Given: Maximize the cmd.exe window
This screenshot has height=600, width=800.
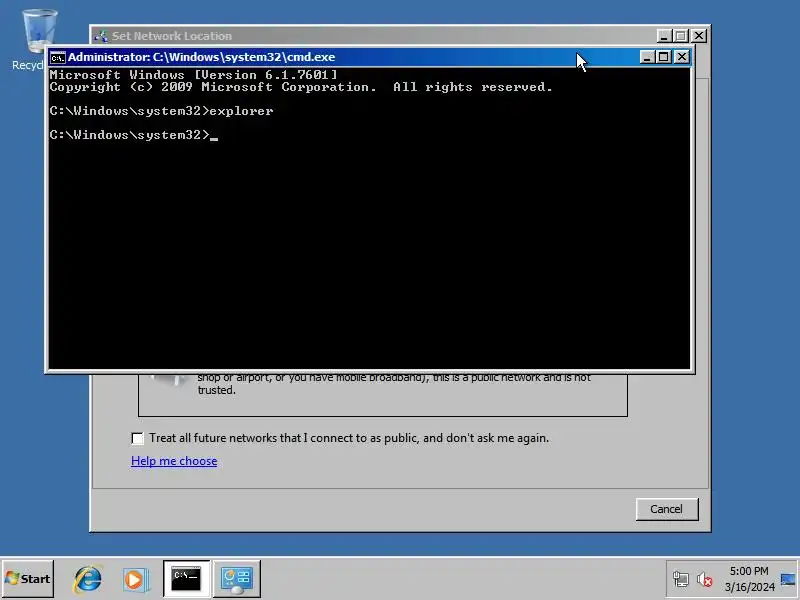Looking at the screenshot, I should [x=664, y=57].
